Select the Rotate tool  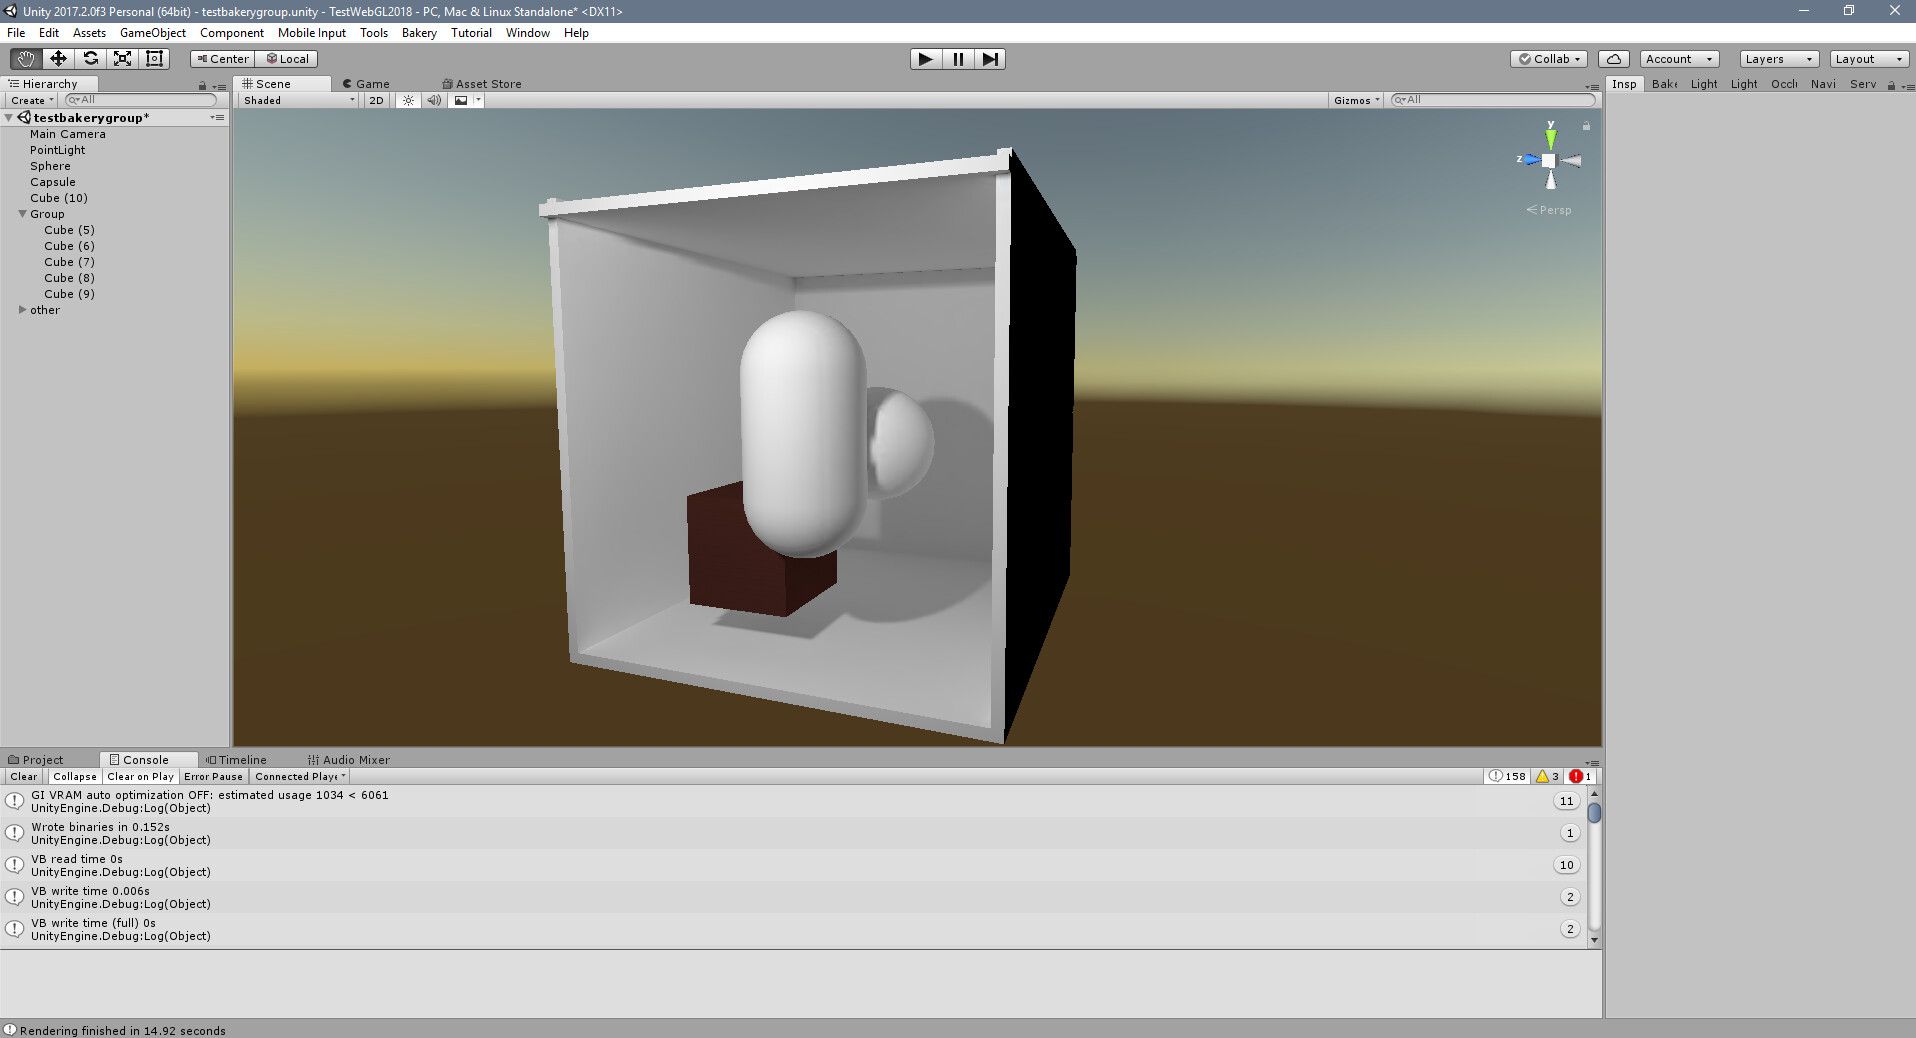90,58
